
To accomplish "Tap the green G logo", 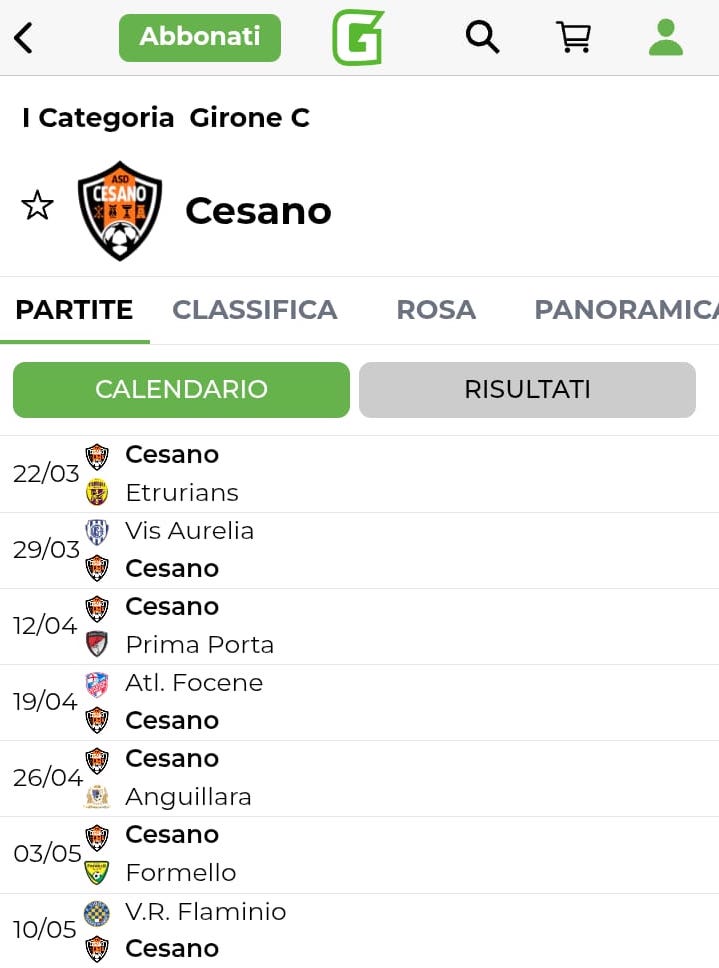I will [x=358, y=38].
